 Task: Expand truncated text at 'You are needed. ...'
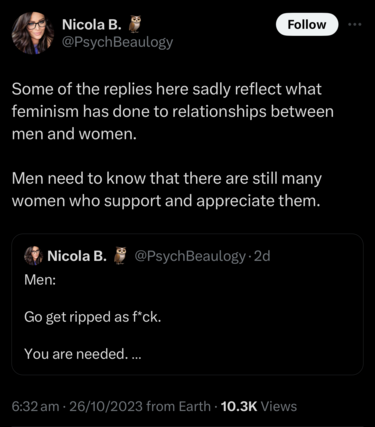pyautogui.click(x=83, y=354)
